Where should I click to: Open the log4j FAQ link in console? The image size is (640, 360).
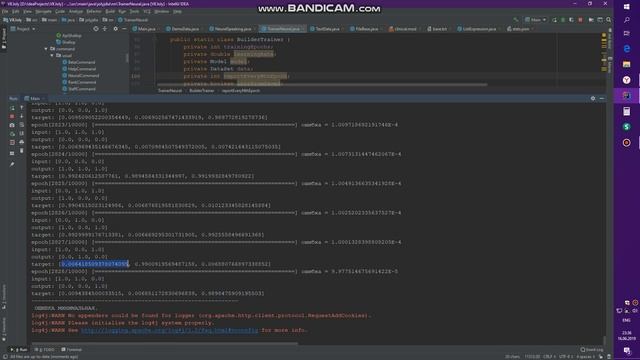click(x=169, y=330)
